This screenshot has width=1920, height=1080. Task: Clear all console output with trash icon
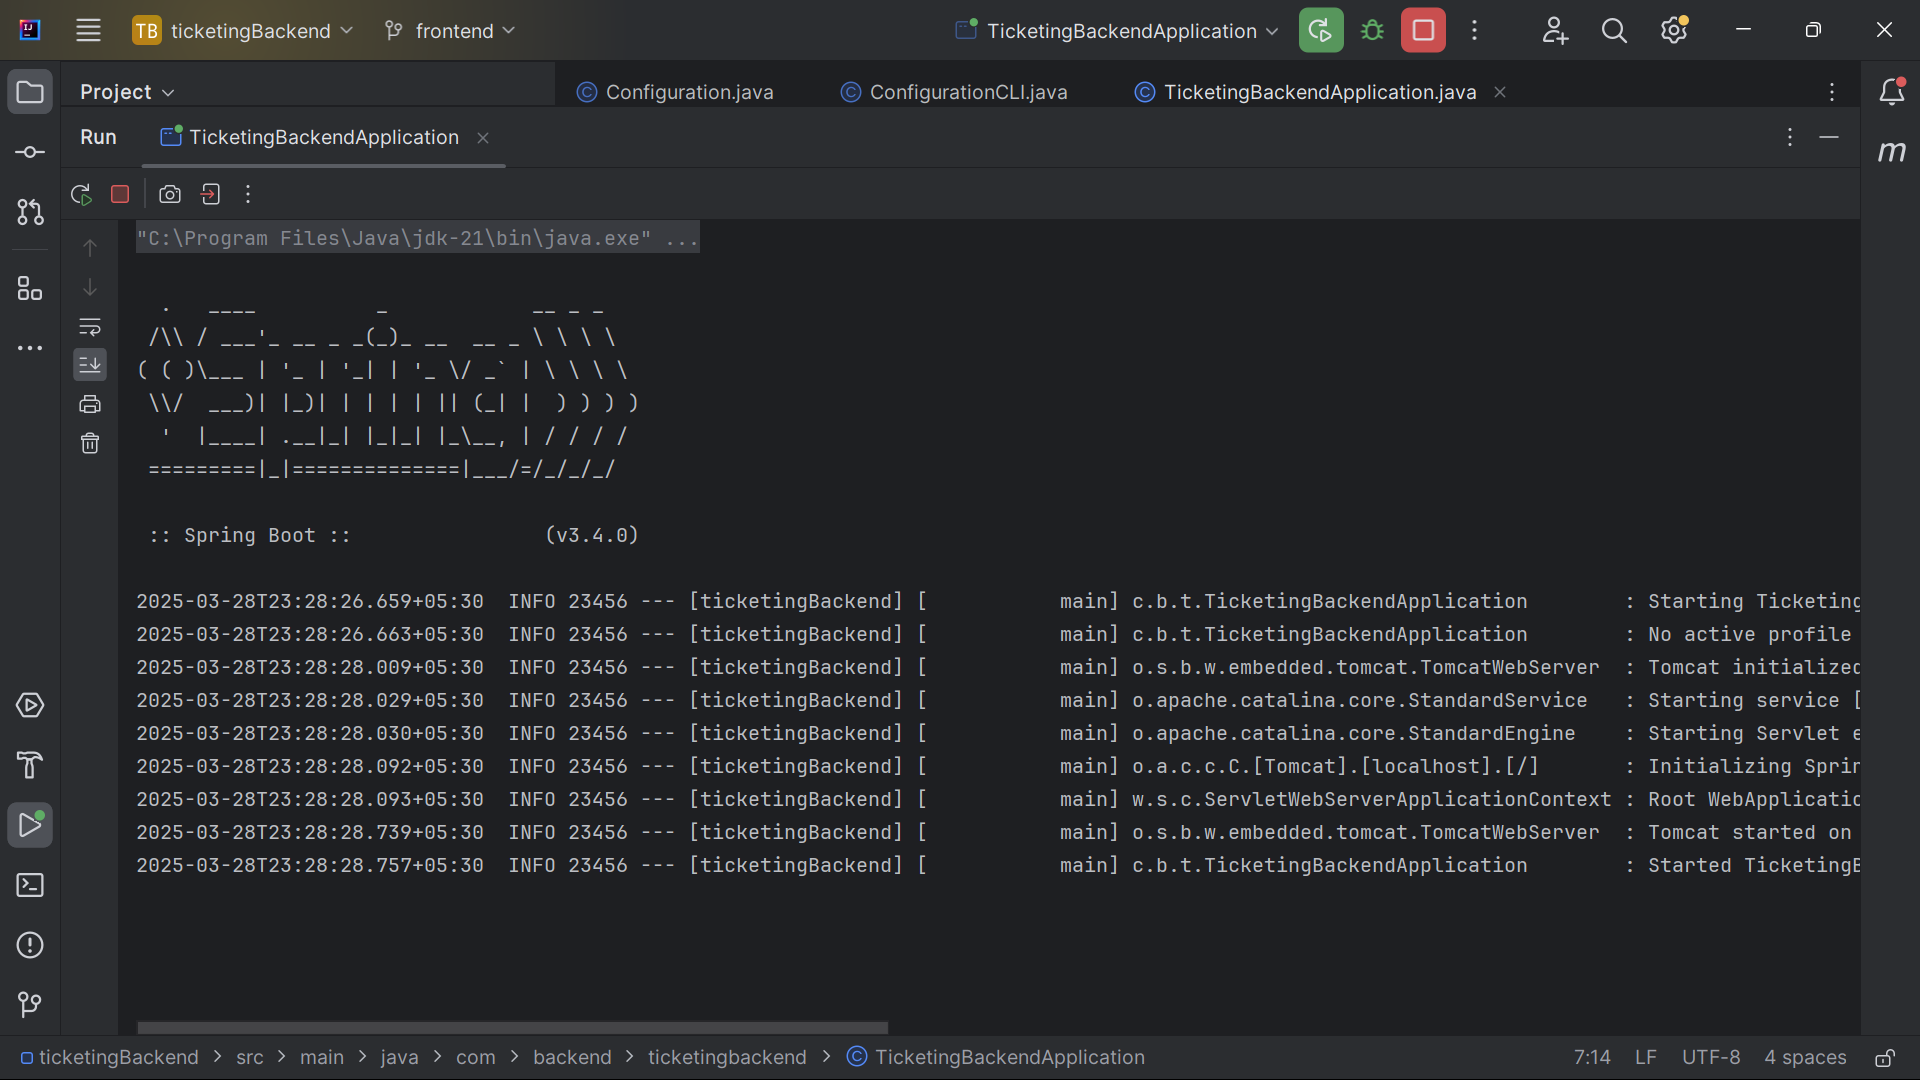click(90, 443)
